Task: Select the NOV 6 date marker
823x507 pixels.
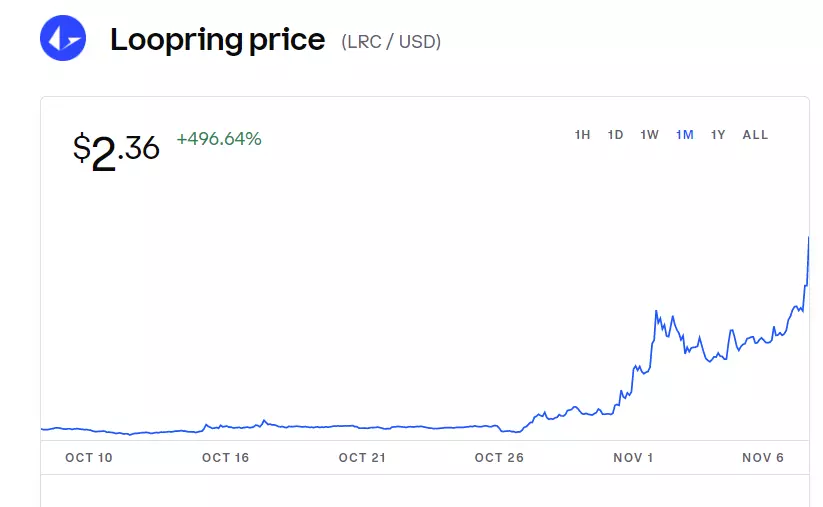Action: coord(763,458)
